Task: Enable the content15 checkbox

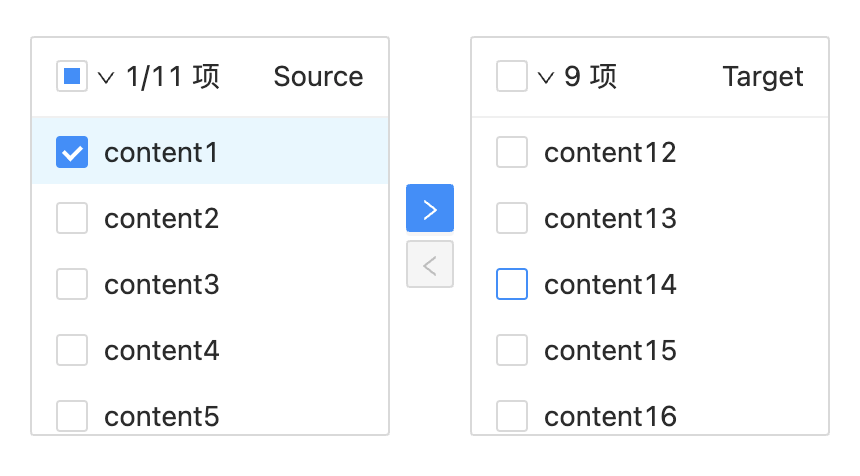Action: [x=512, y=350]
